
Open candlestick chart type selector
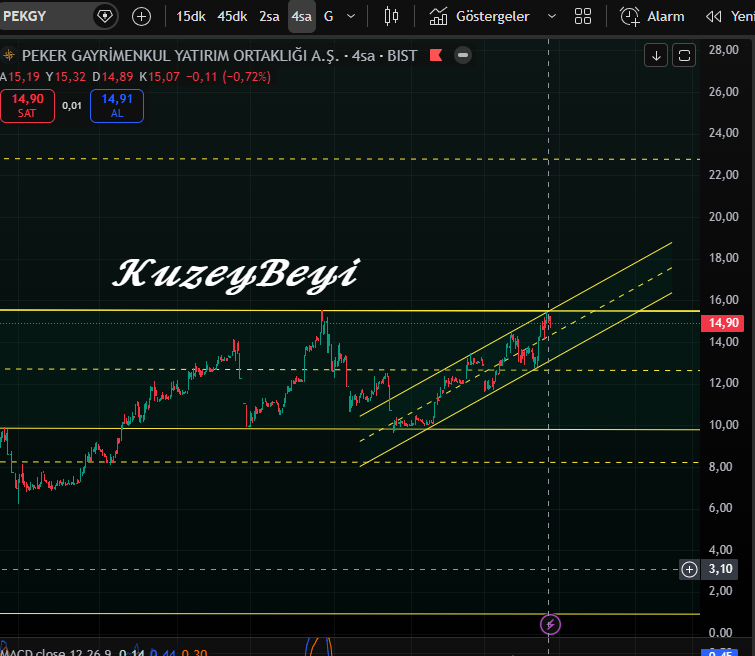[391, 16]
